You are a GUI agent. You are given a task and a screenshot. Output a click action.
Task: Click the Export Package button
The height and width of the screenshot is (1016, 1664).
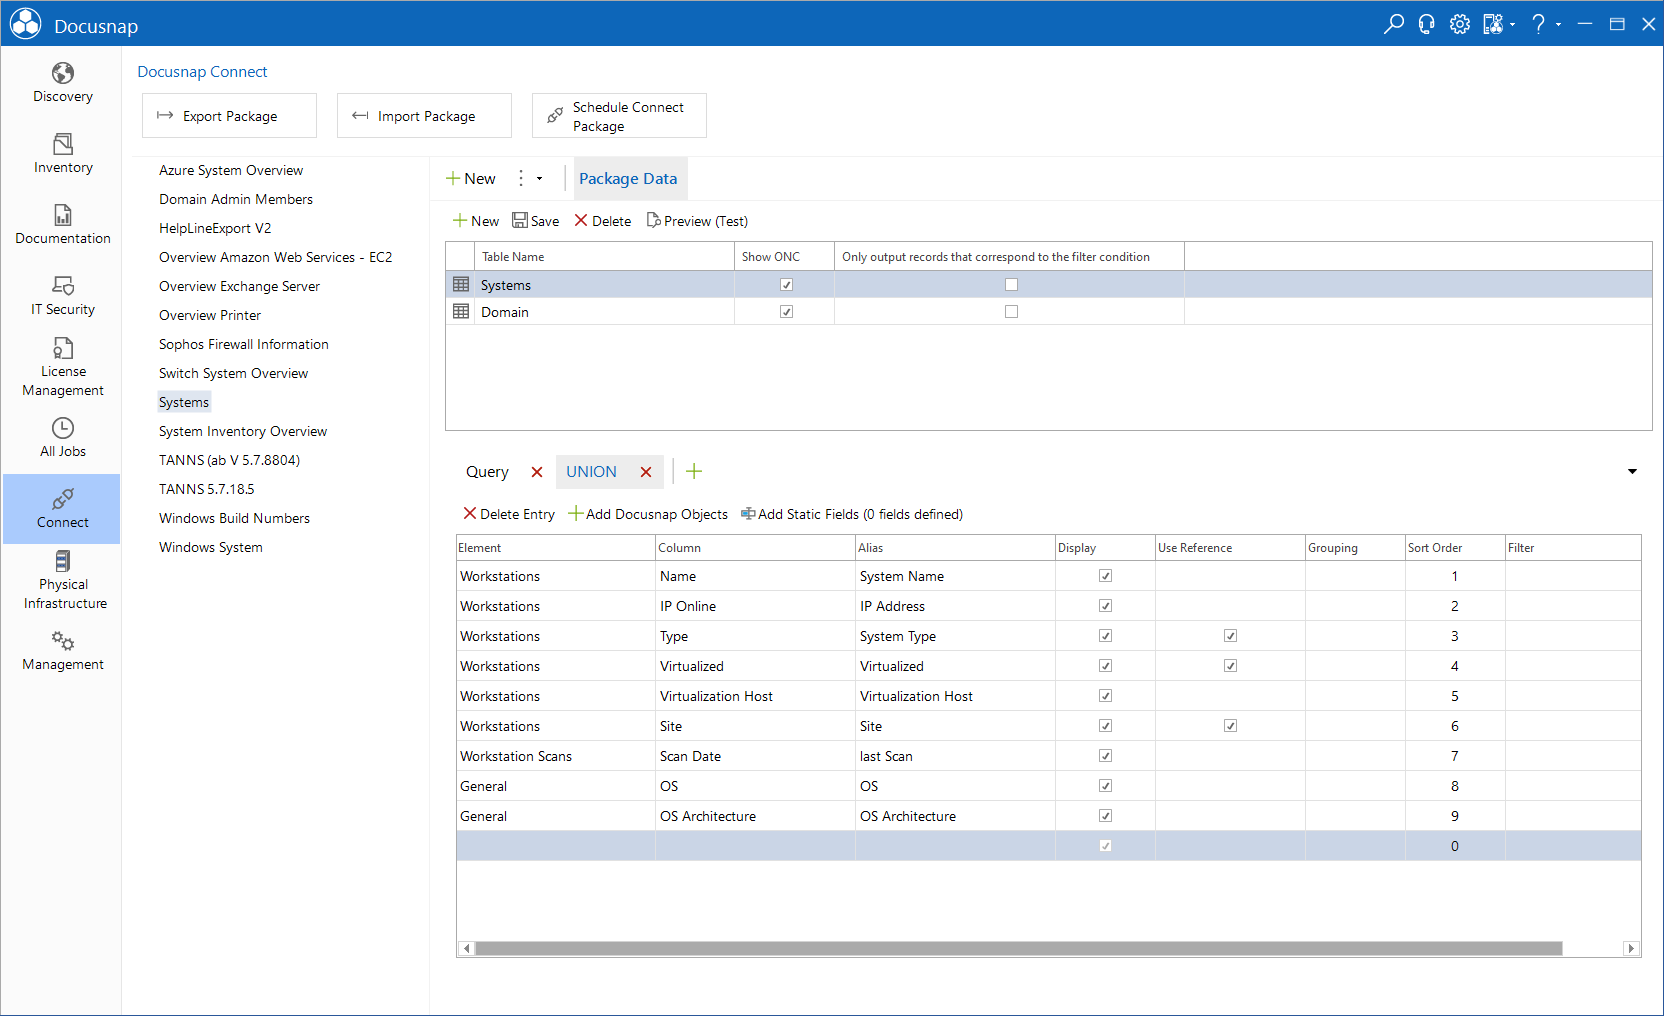coord(229,115)
